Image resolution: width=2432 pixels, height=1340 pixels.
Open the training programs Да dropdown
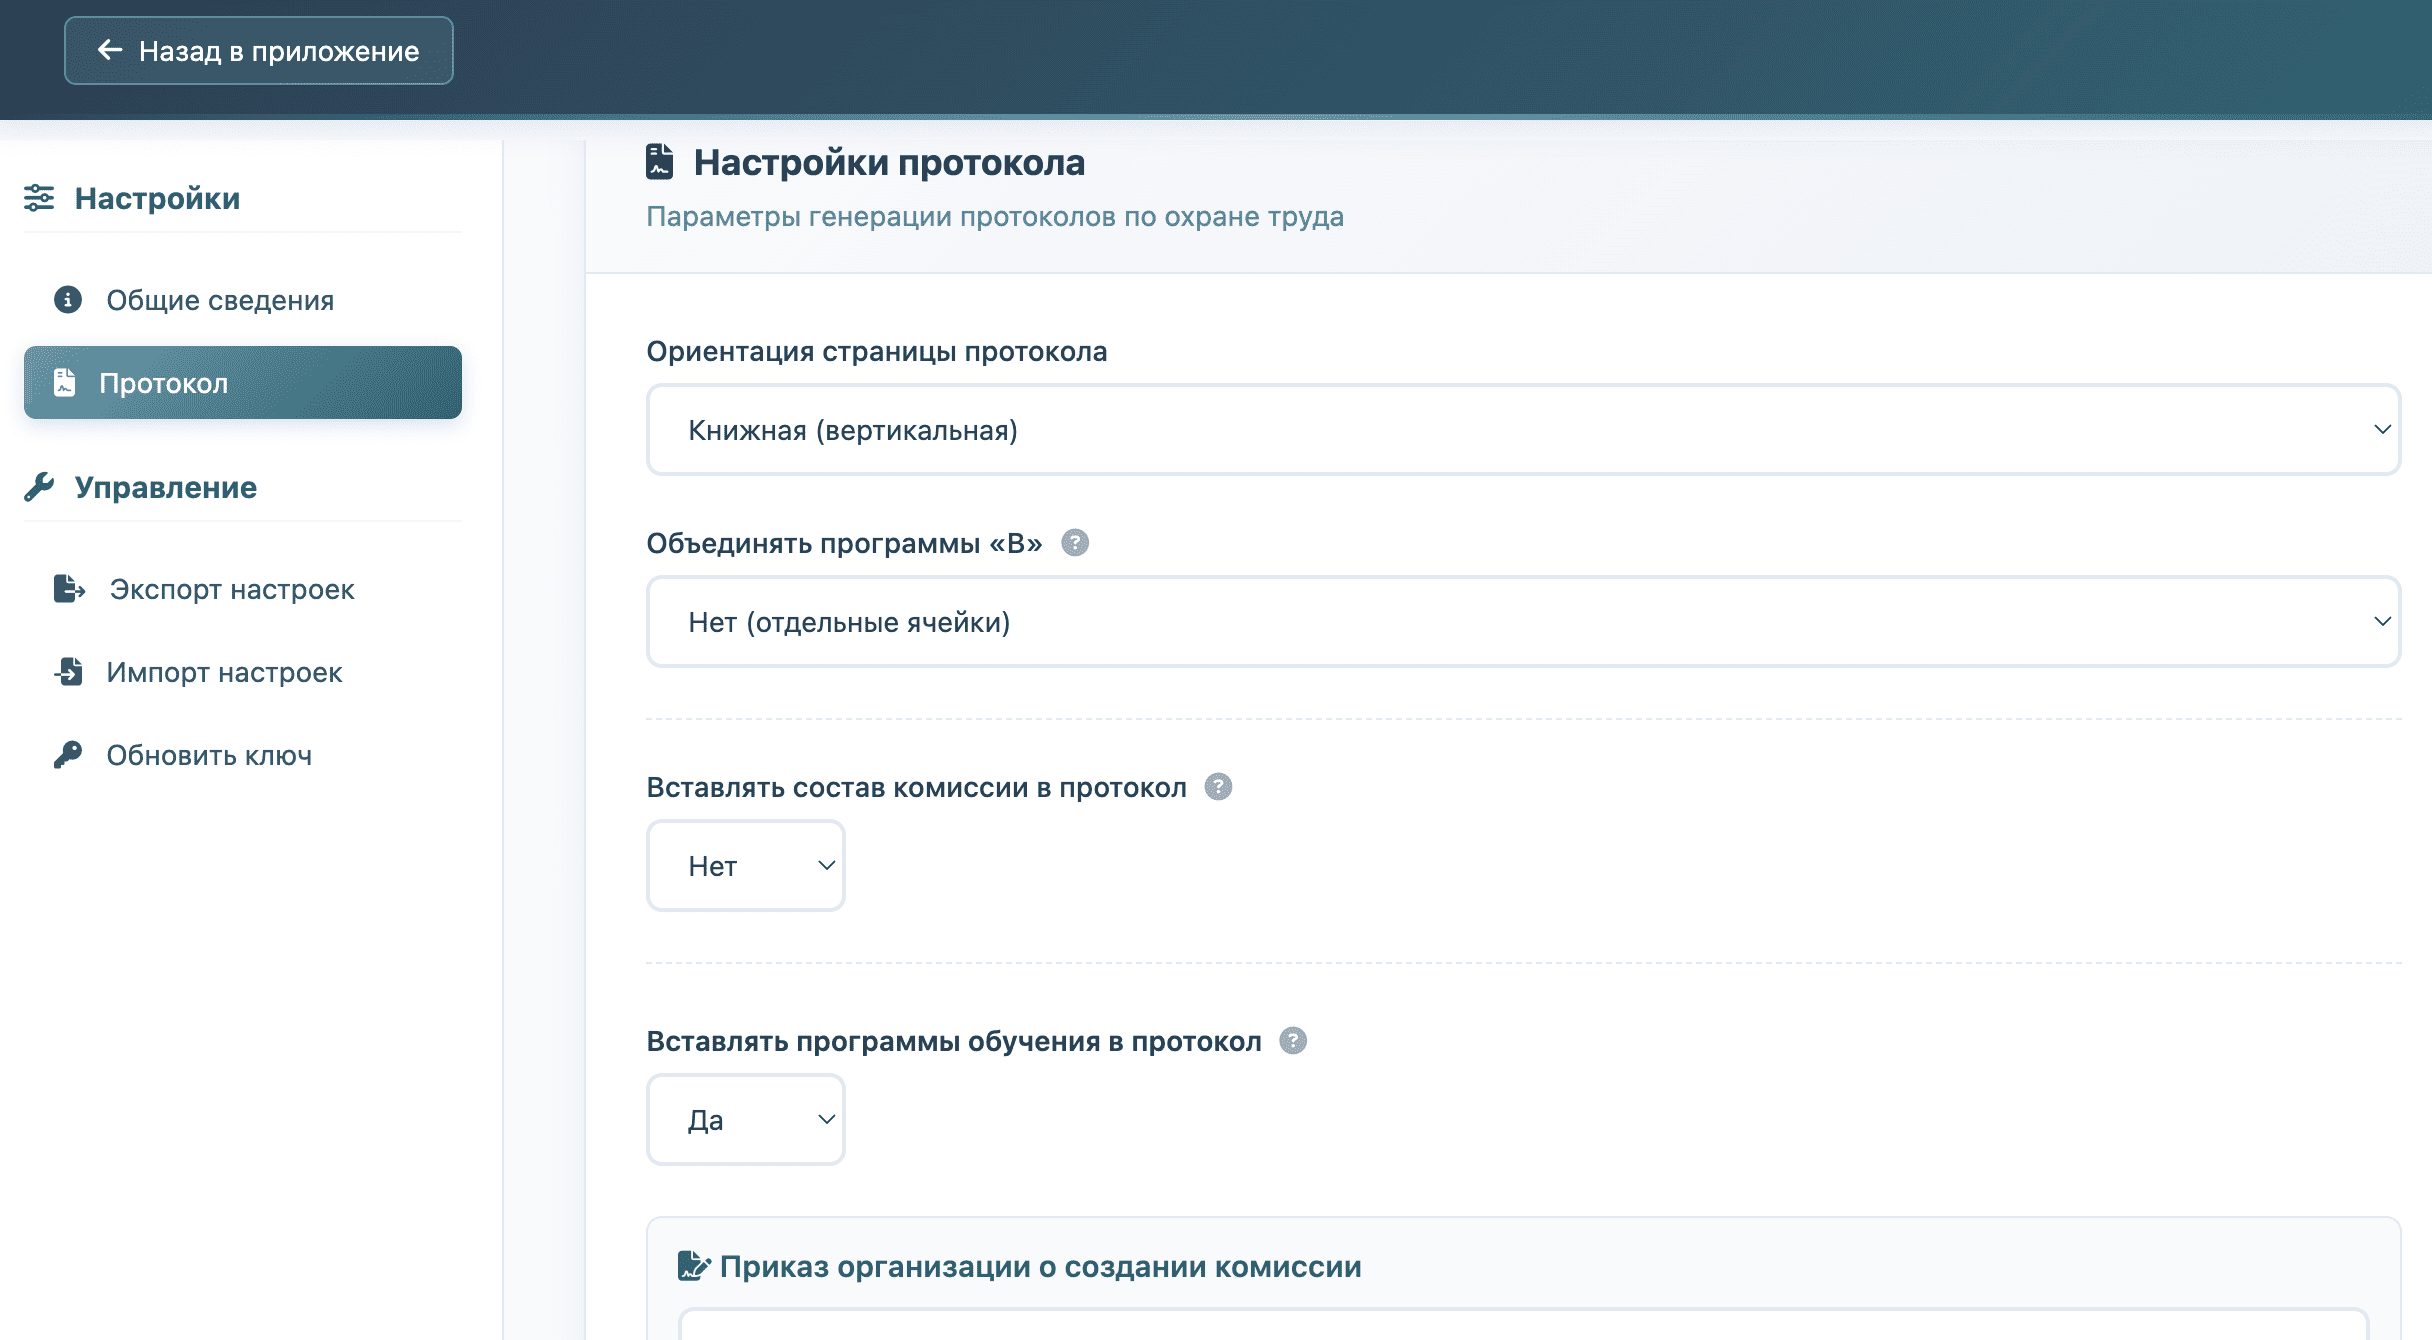tap(746, 1120)
